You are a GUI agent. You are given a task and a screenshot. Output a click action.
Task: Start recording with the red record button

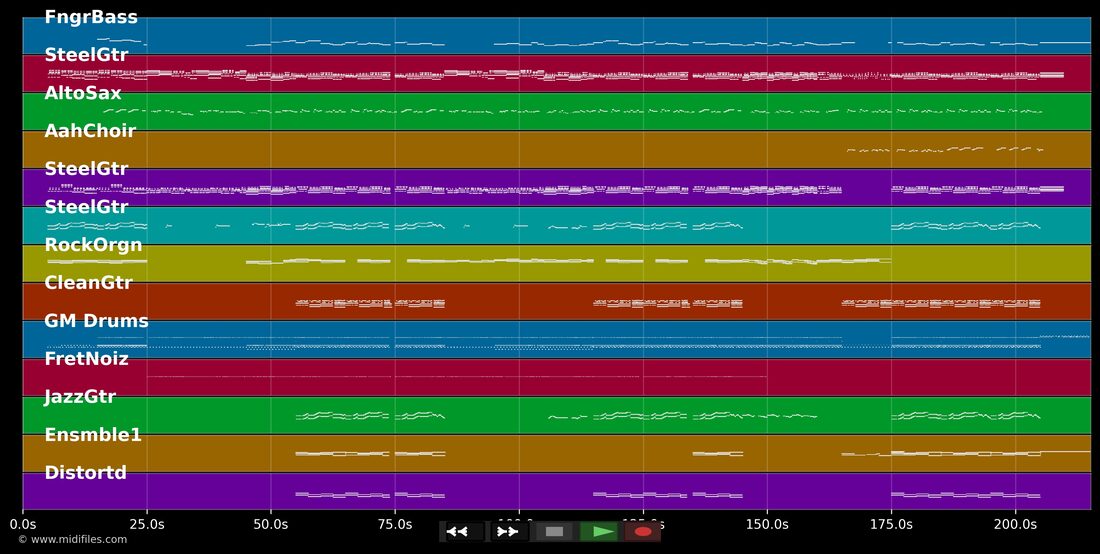pyautogui.click(x=643, y=532)
